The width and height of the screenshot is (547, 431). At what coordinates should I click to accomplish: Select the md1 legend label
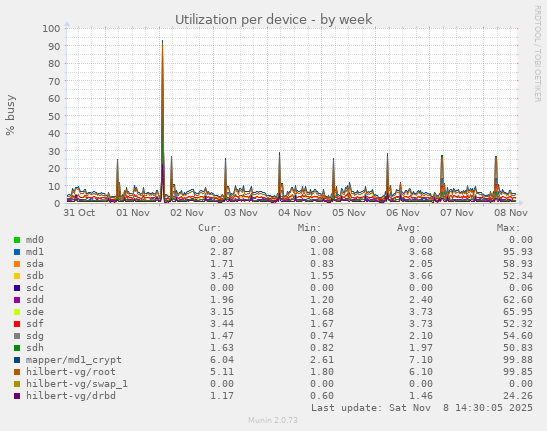(x=35, y=252)
